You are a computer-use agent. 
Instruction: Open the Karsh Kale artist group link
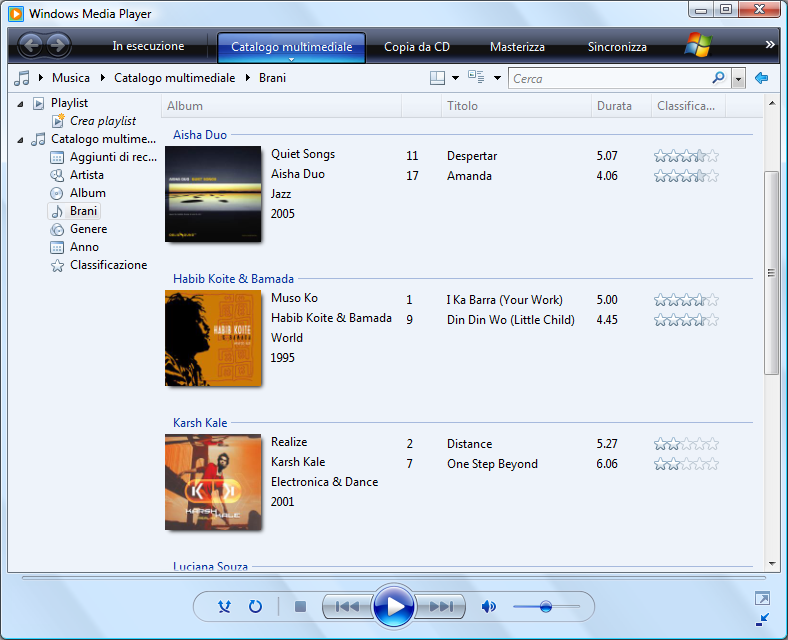200,423
